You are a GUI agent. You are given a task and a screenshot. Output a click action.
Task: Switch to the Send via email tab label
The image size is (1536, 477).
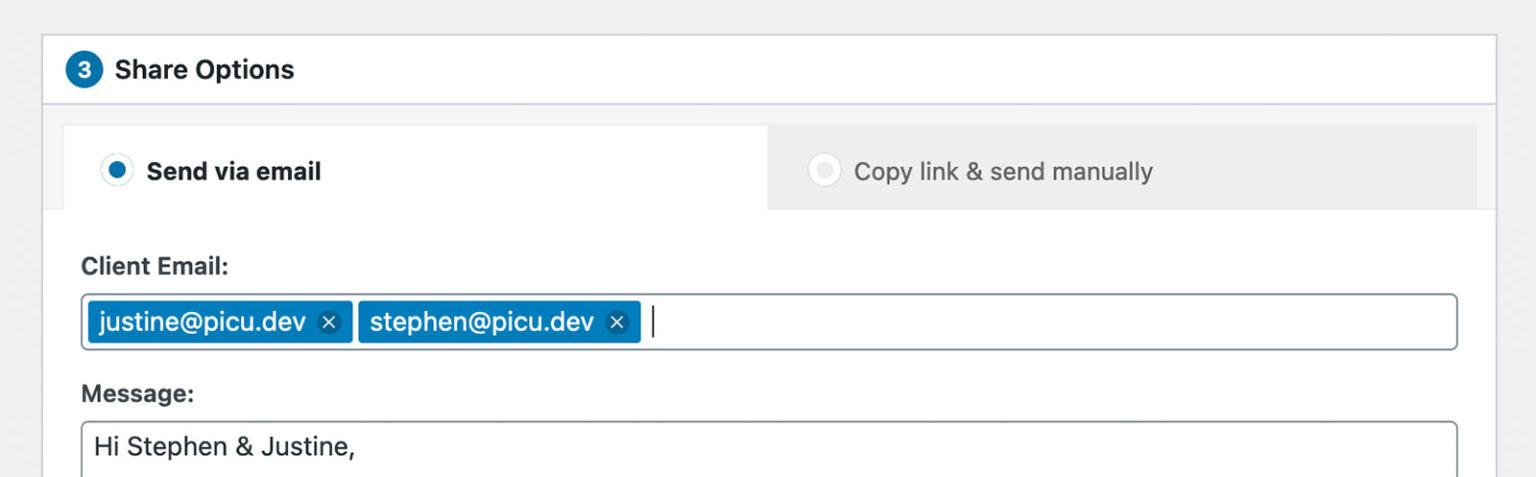234,172
